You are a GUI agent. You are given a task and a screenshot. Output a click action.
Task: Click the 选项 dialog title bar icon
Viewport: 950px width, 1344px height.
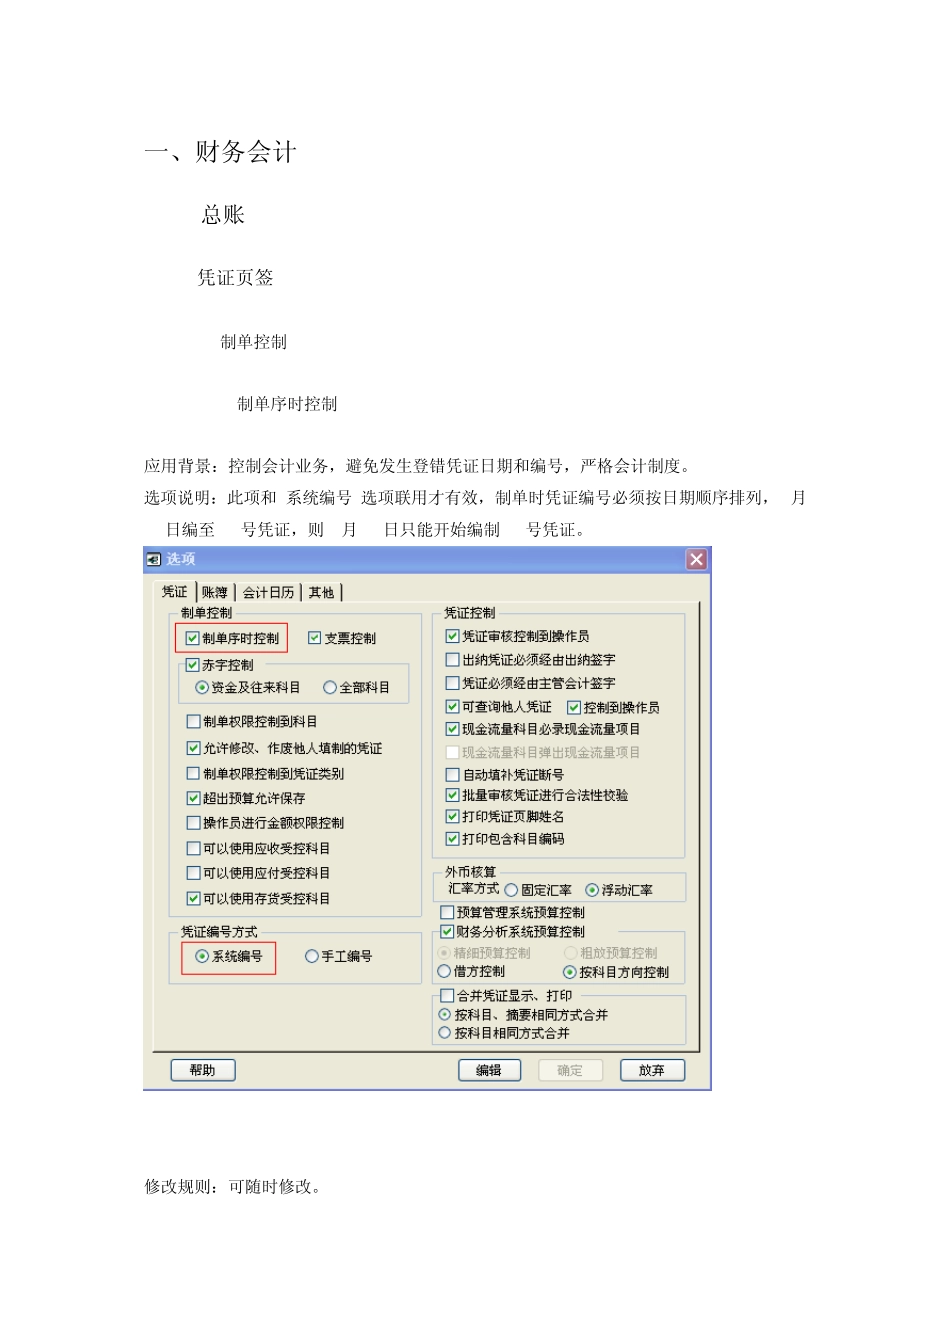pyautogui.click(x=154, y=559)
